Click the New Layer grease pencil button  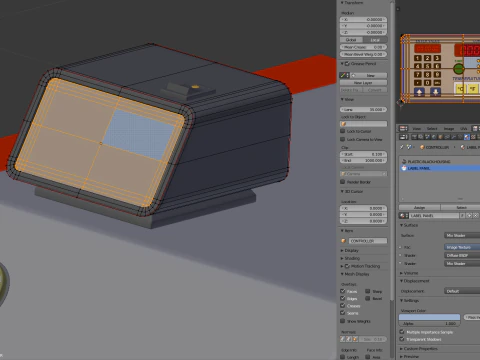pos(363,83)
